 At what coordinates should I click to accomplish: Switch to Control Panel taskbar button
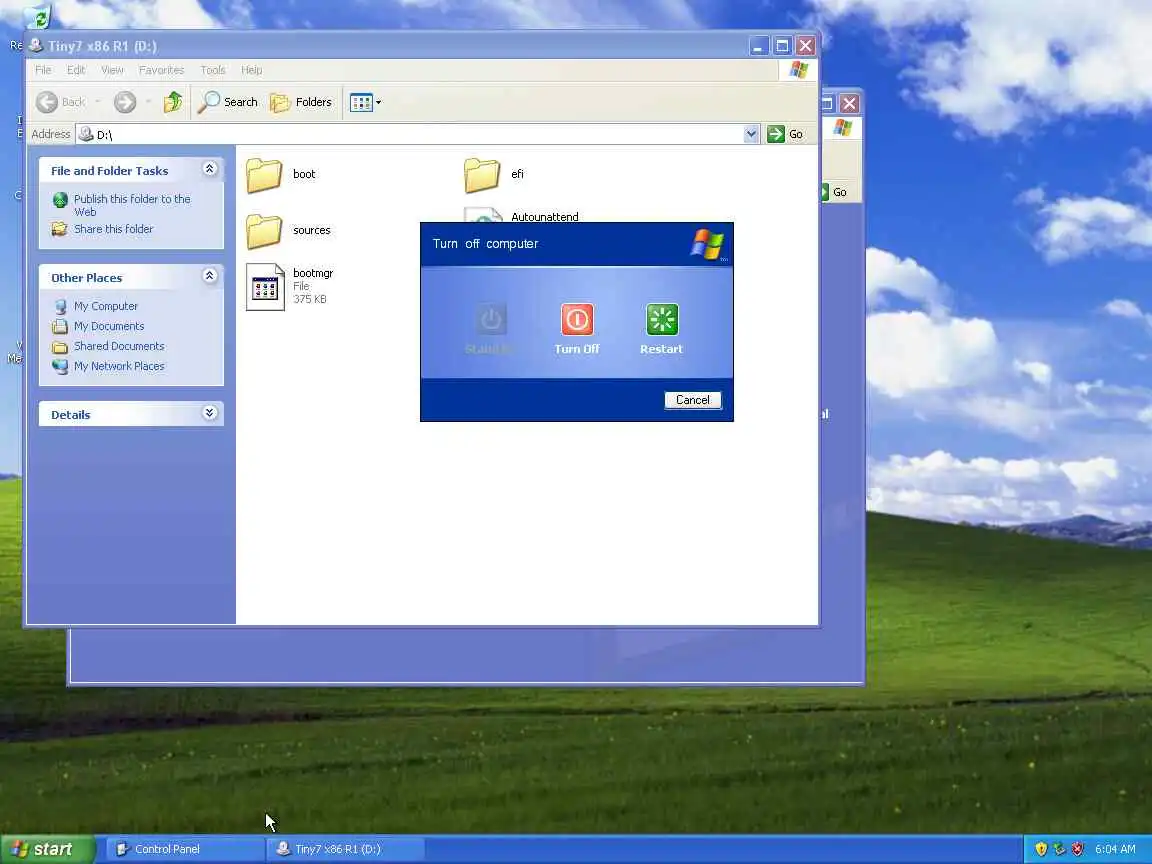point(183,849)
